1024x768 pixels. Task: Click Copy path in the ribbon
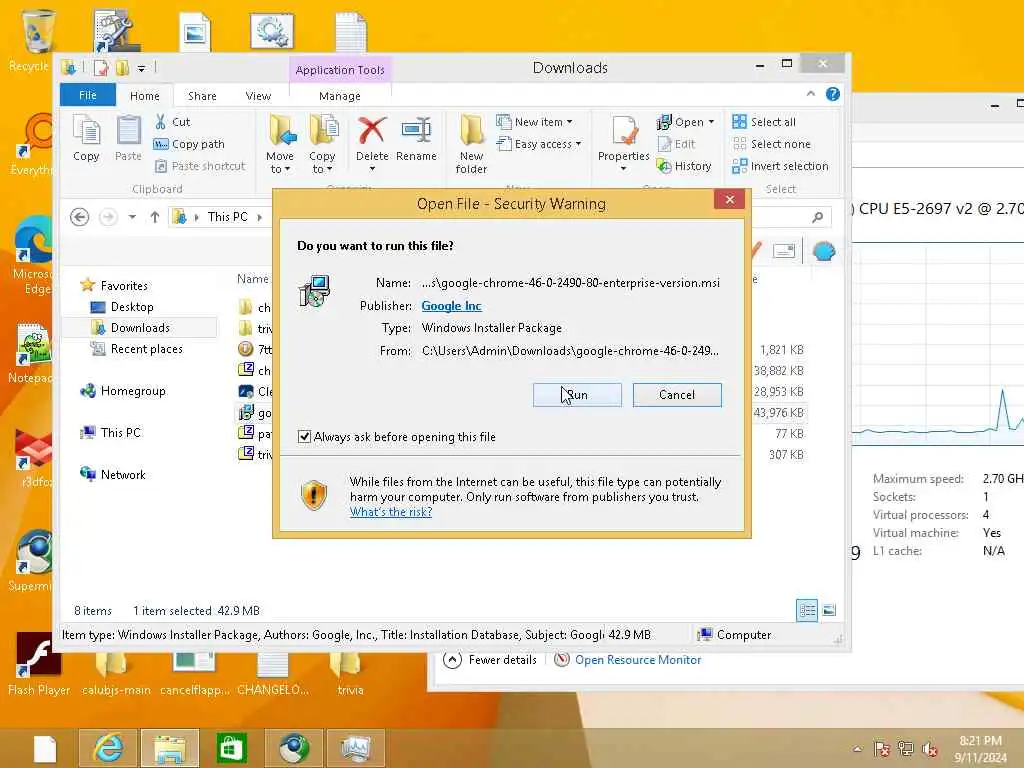pos(189,144)
